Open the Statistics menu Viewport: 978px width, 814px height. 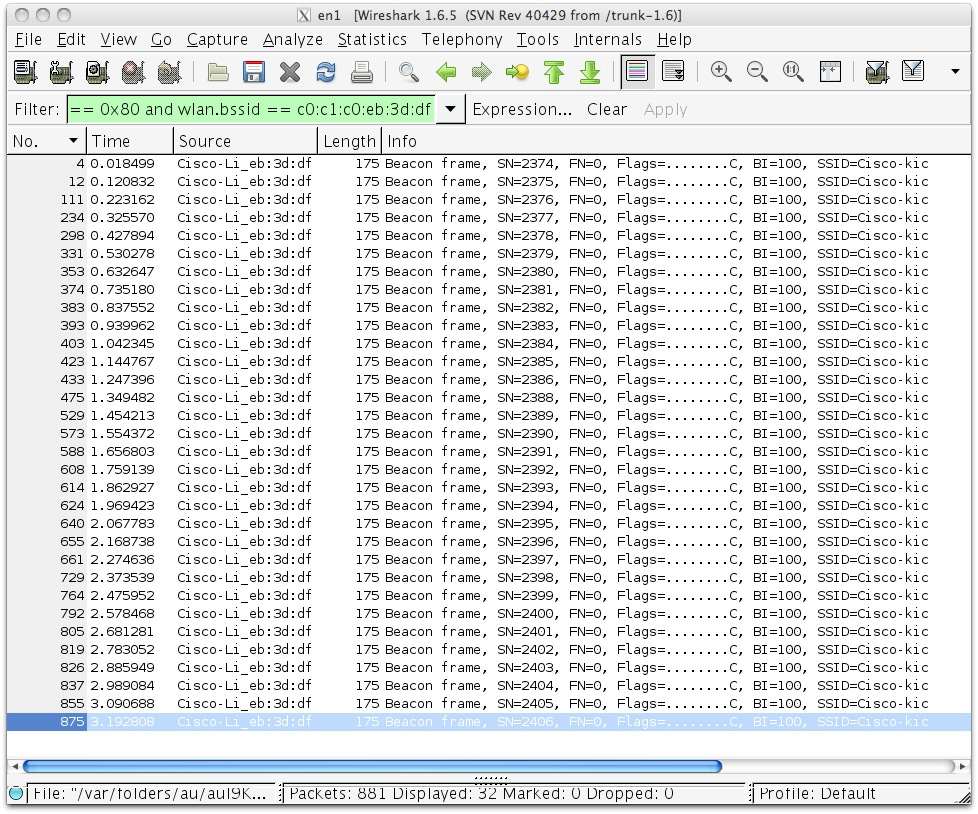[372, 39]
